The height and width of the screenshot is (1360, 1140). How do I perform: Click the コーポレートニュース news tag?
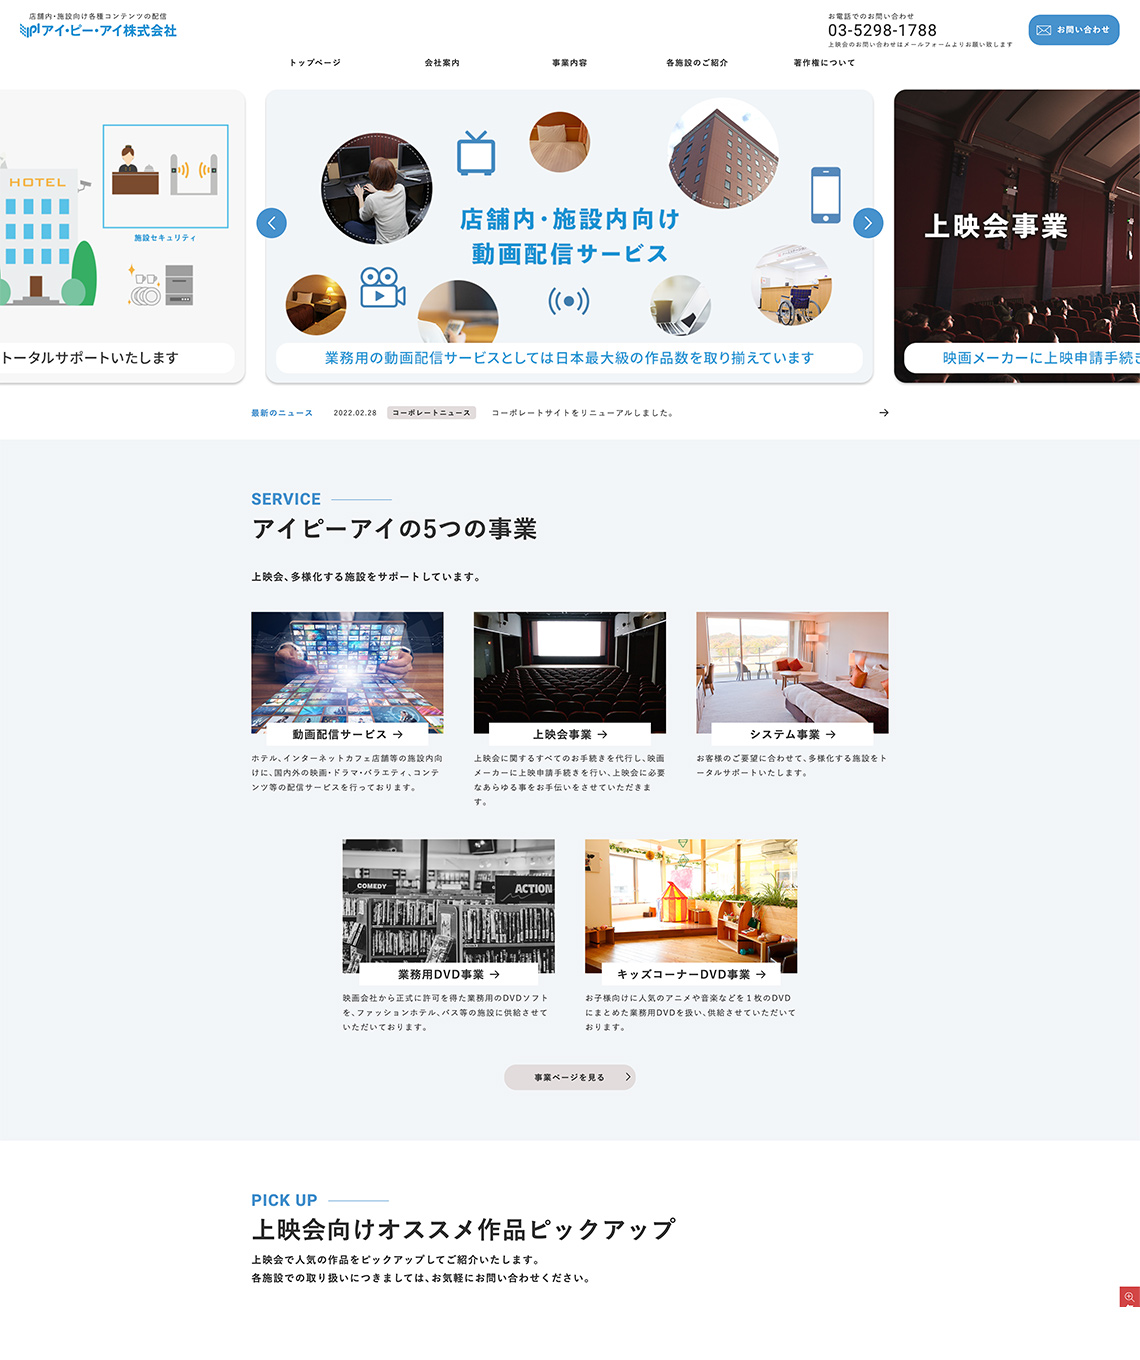432,412
